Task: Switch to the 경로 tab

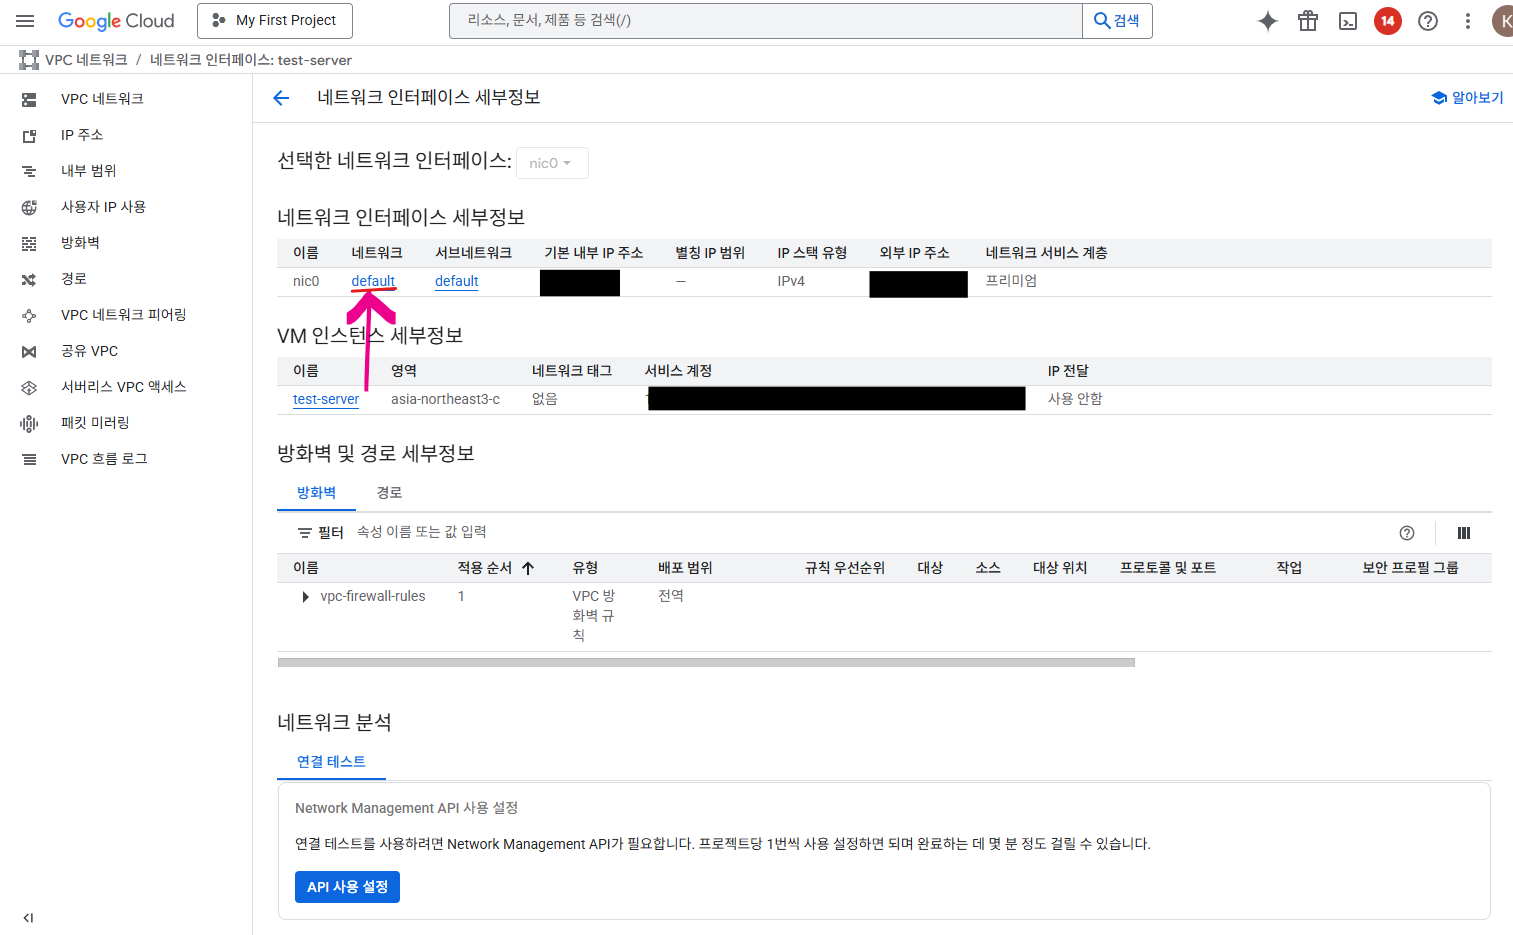Action: (x=389, y=493)
